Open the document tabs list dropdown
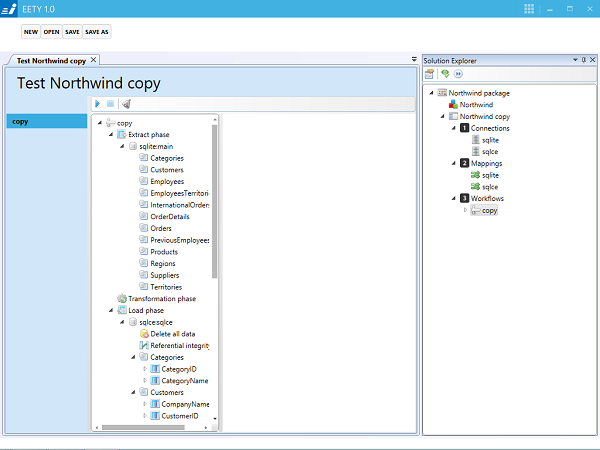 (414, 59)
